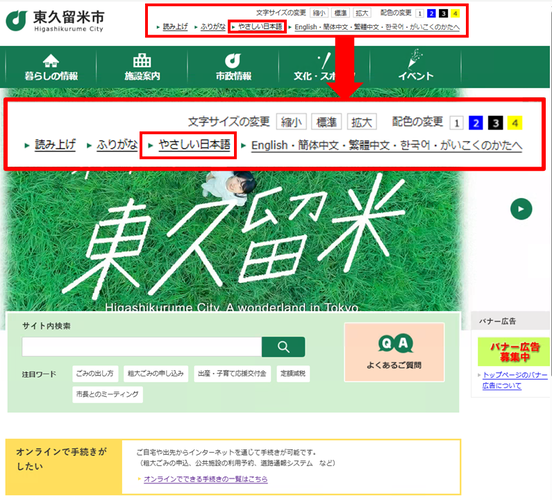Select the 出産・子育て応援交付金 keyword tag
The width and height of the screenshot is (552, 500).
[232, 374]
